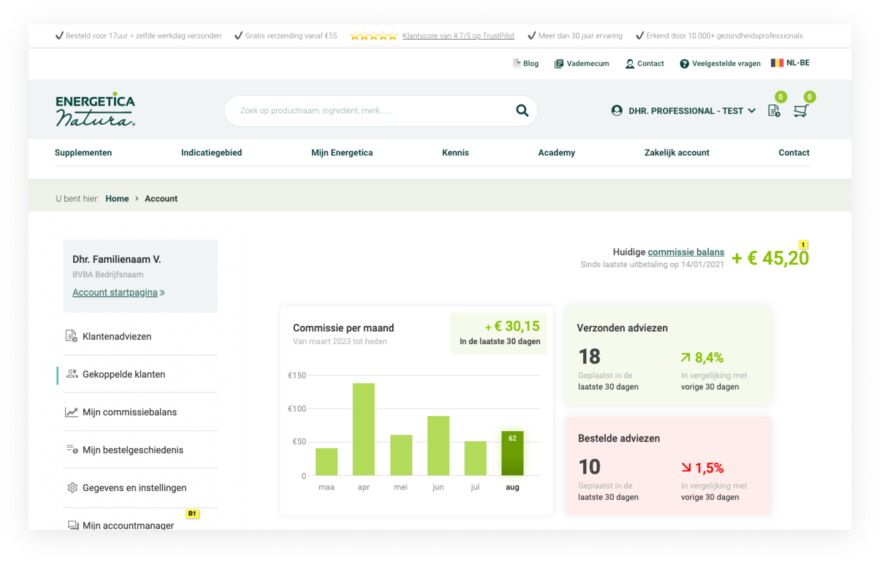Click the Belgian flag language icon

777,63
